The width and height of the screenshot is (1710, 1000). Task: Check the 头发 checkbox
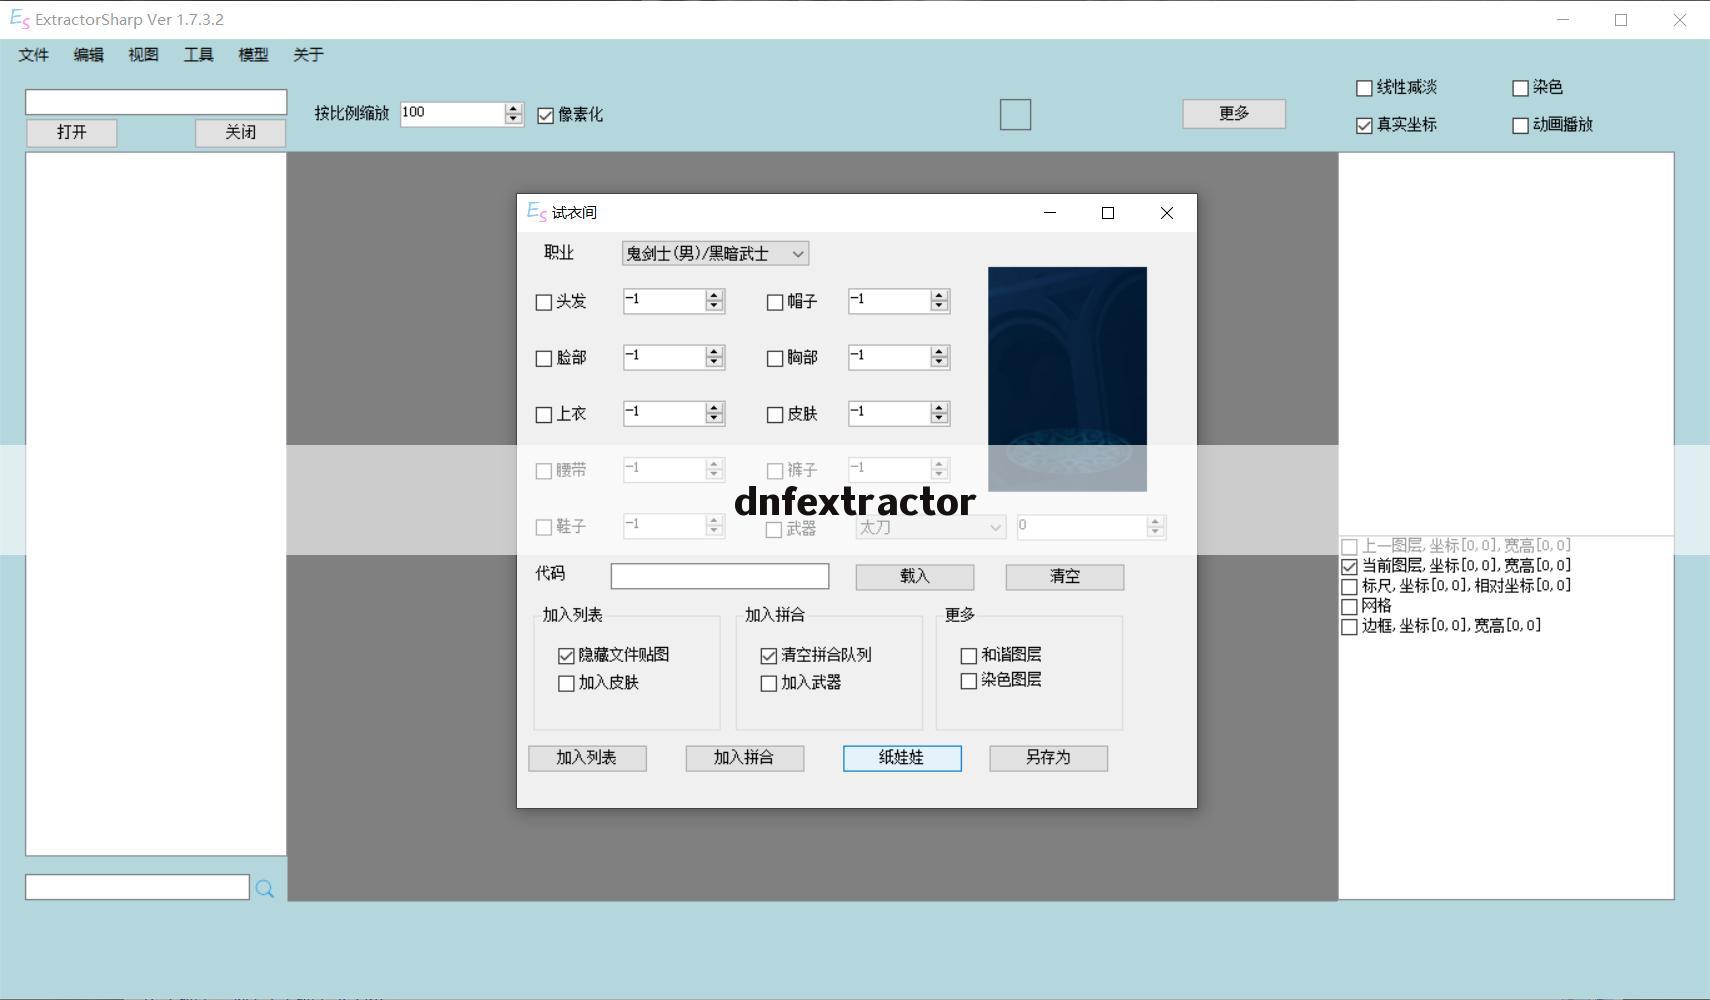click(x=544, y=302)
